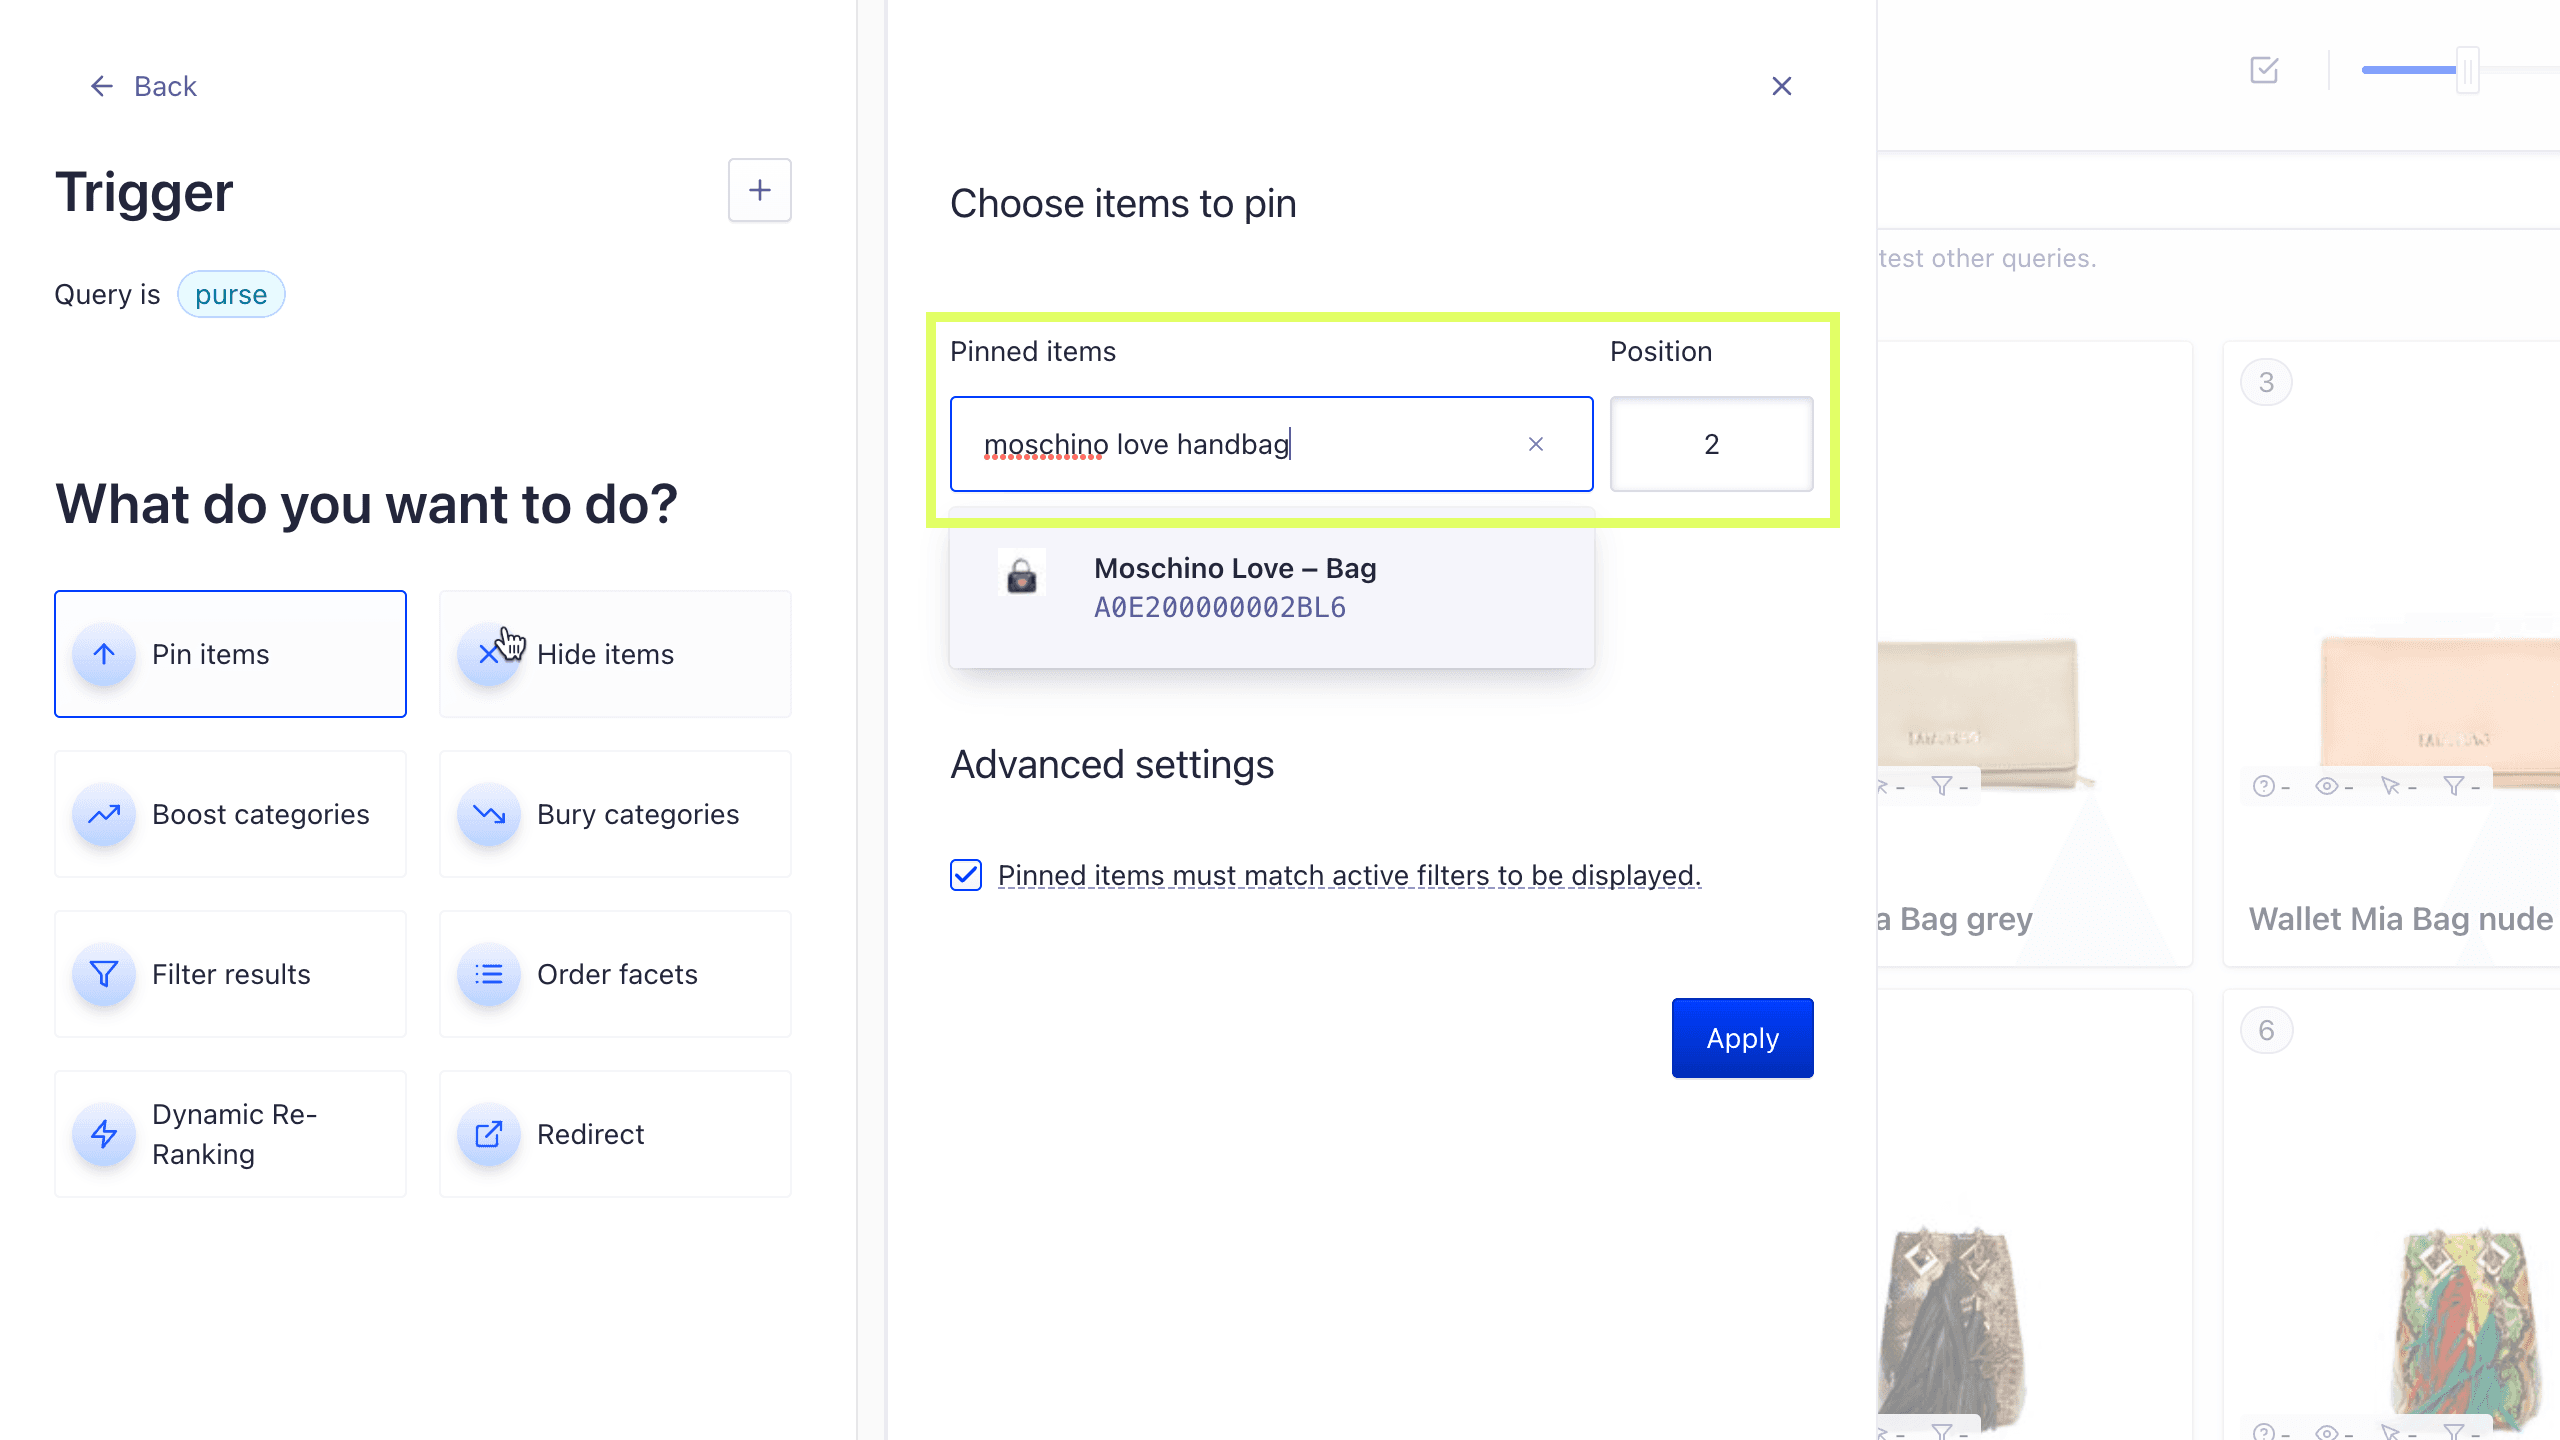The height and width of the screenshot is (1440, 2560).
Task: Click product ID A0E200000002BL6
Action: pos(1220,608)
